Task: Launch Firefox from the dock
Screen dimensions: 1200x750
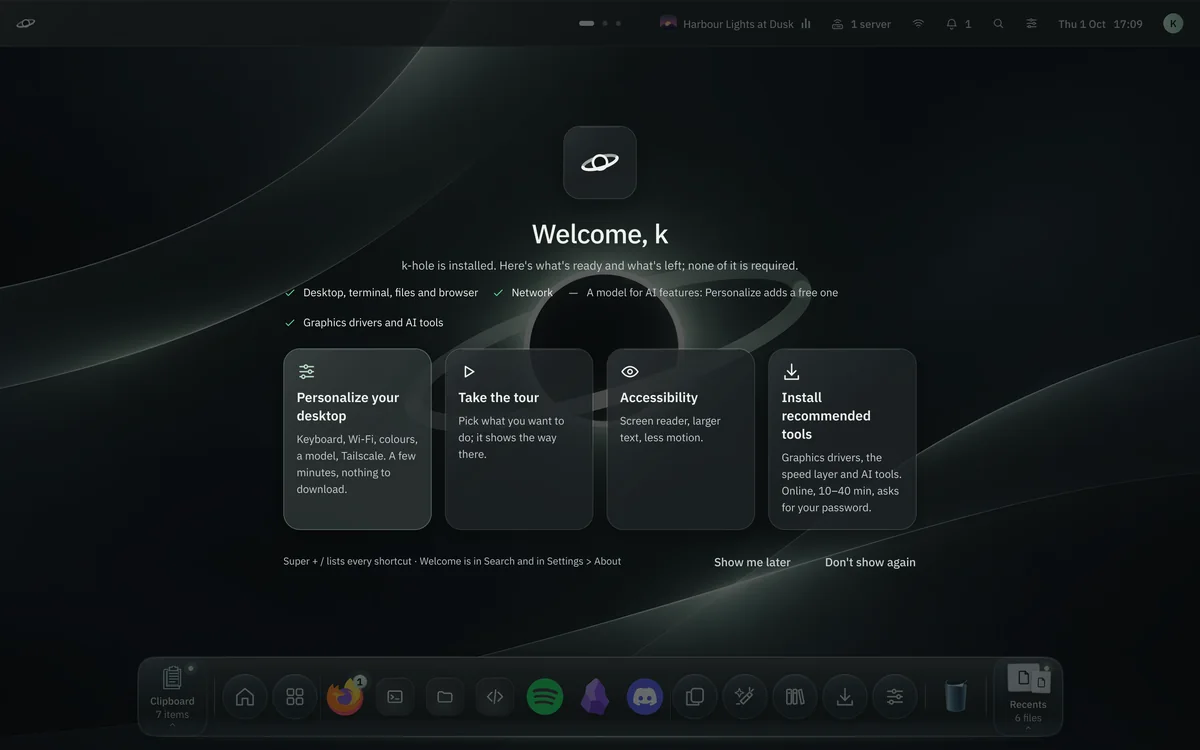Action: (x=345, y=697)
